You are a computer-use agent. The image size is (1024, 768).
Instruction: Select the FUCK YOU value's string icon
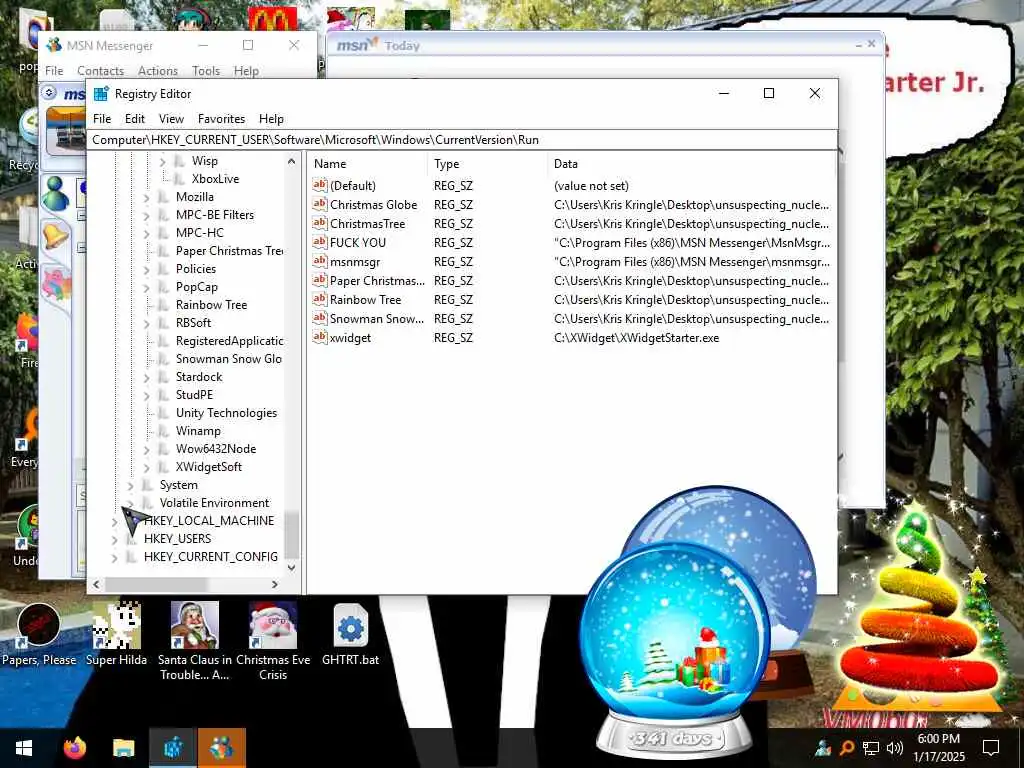(x=319, y=242)
